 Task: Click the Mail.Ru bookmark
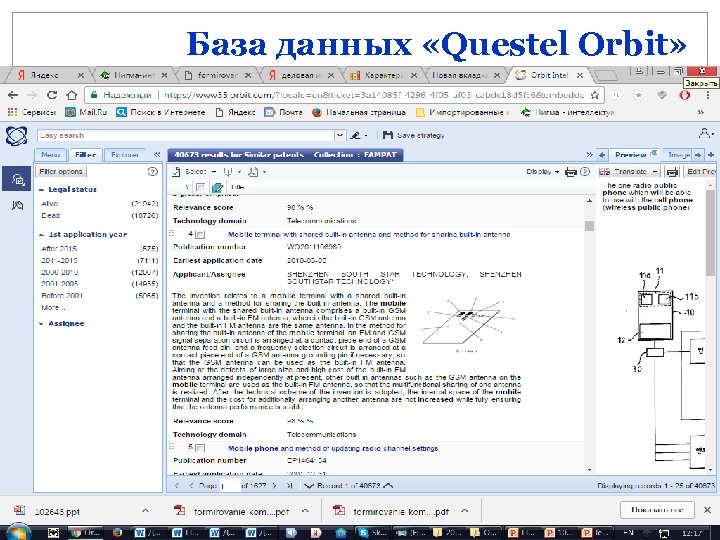(86, 112)
